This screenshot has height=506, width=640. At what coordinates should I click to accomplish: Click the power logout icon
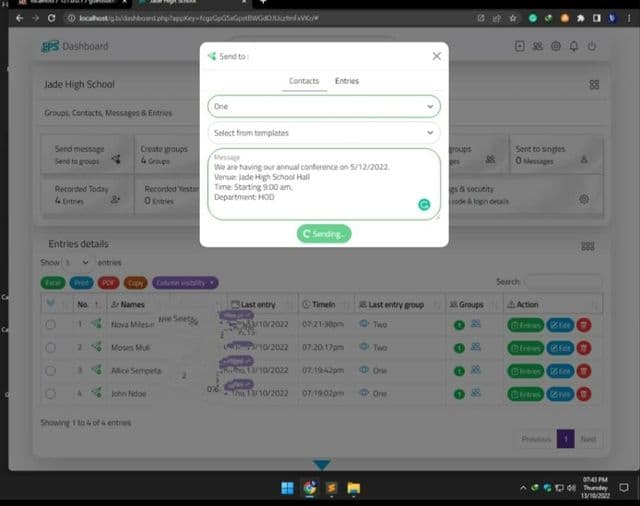591,46
